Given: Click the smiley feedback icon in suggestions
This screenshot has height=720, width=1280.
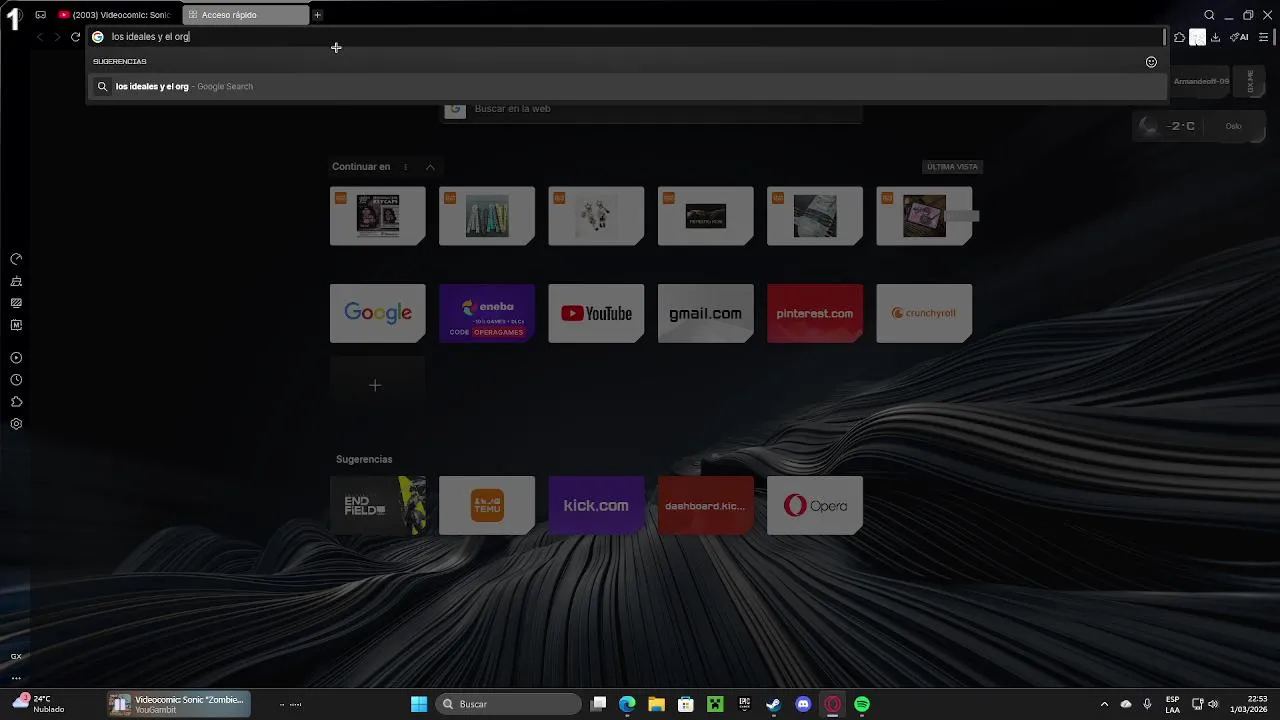Looking at the screenshot, I should [1151, 62].
